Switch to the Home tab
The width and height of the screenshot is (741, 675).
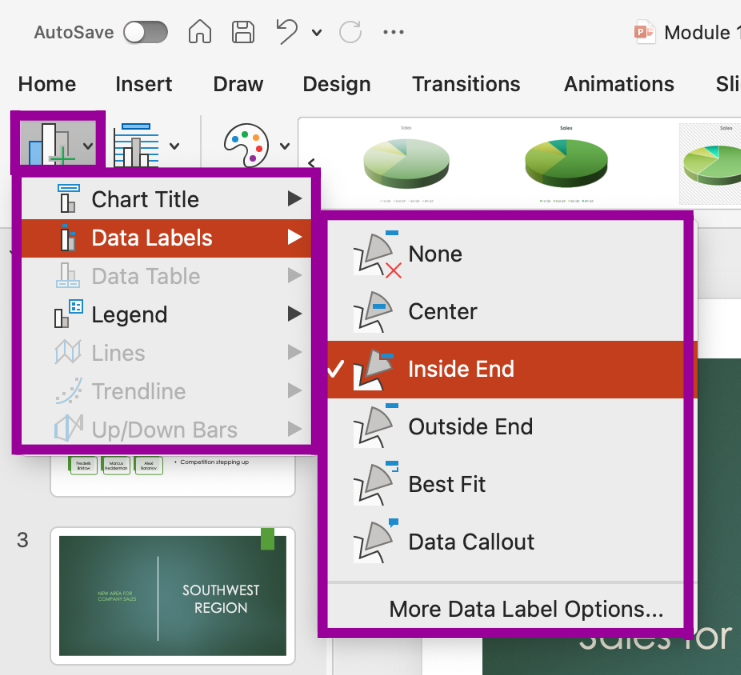[47, 84]
